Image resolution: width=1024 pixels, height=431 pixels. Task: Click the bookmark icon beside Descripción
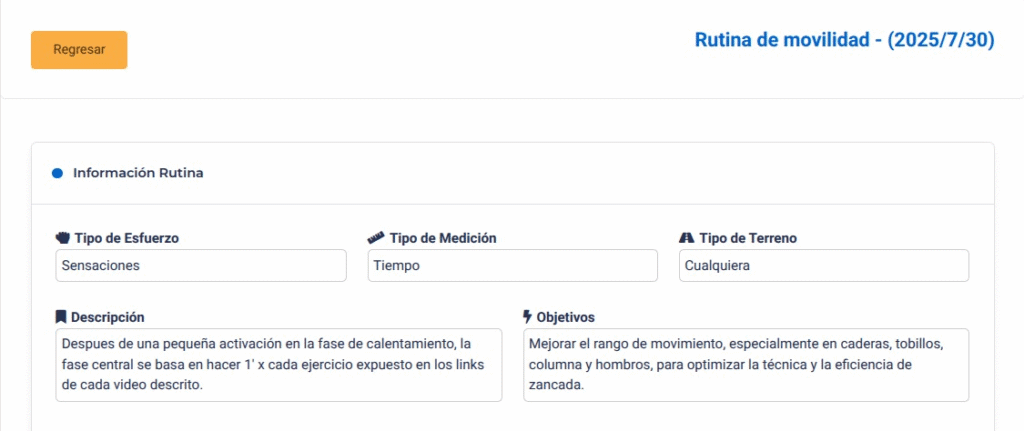click(61, 317)
